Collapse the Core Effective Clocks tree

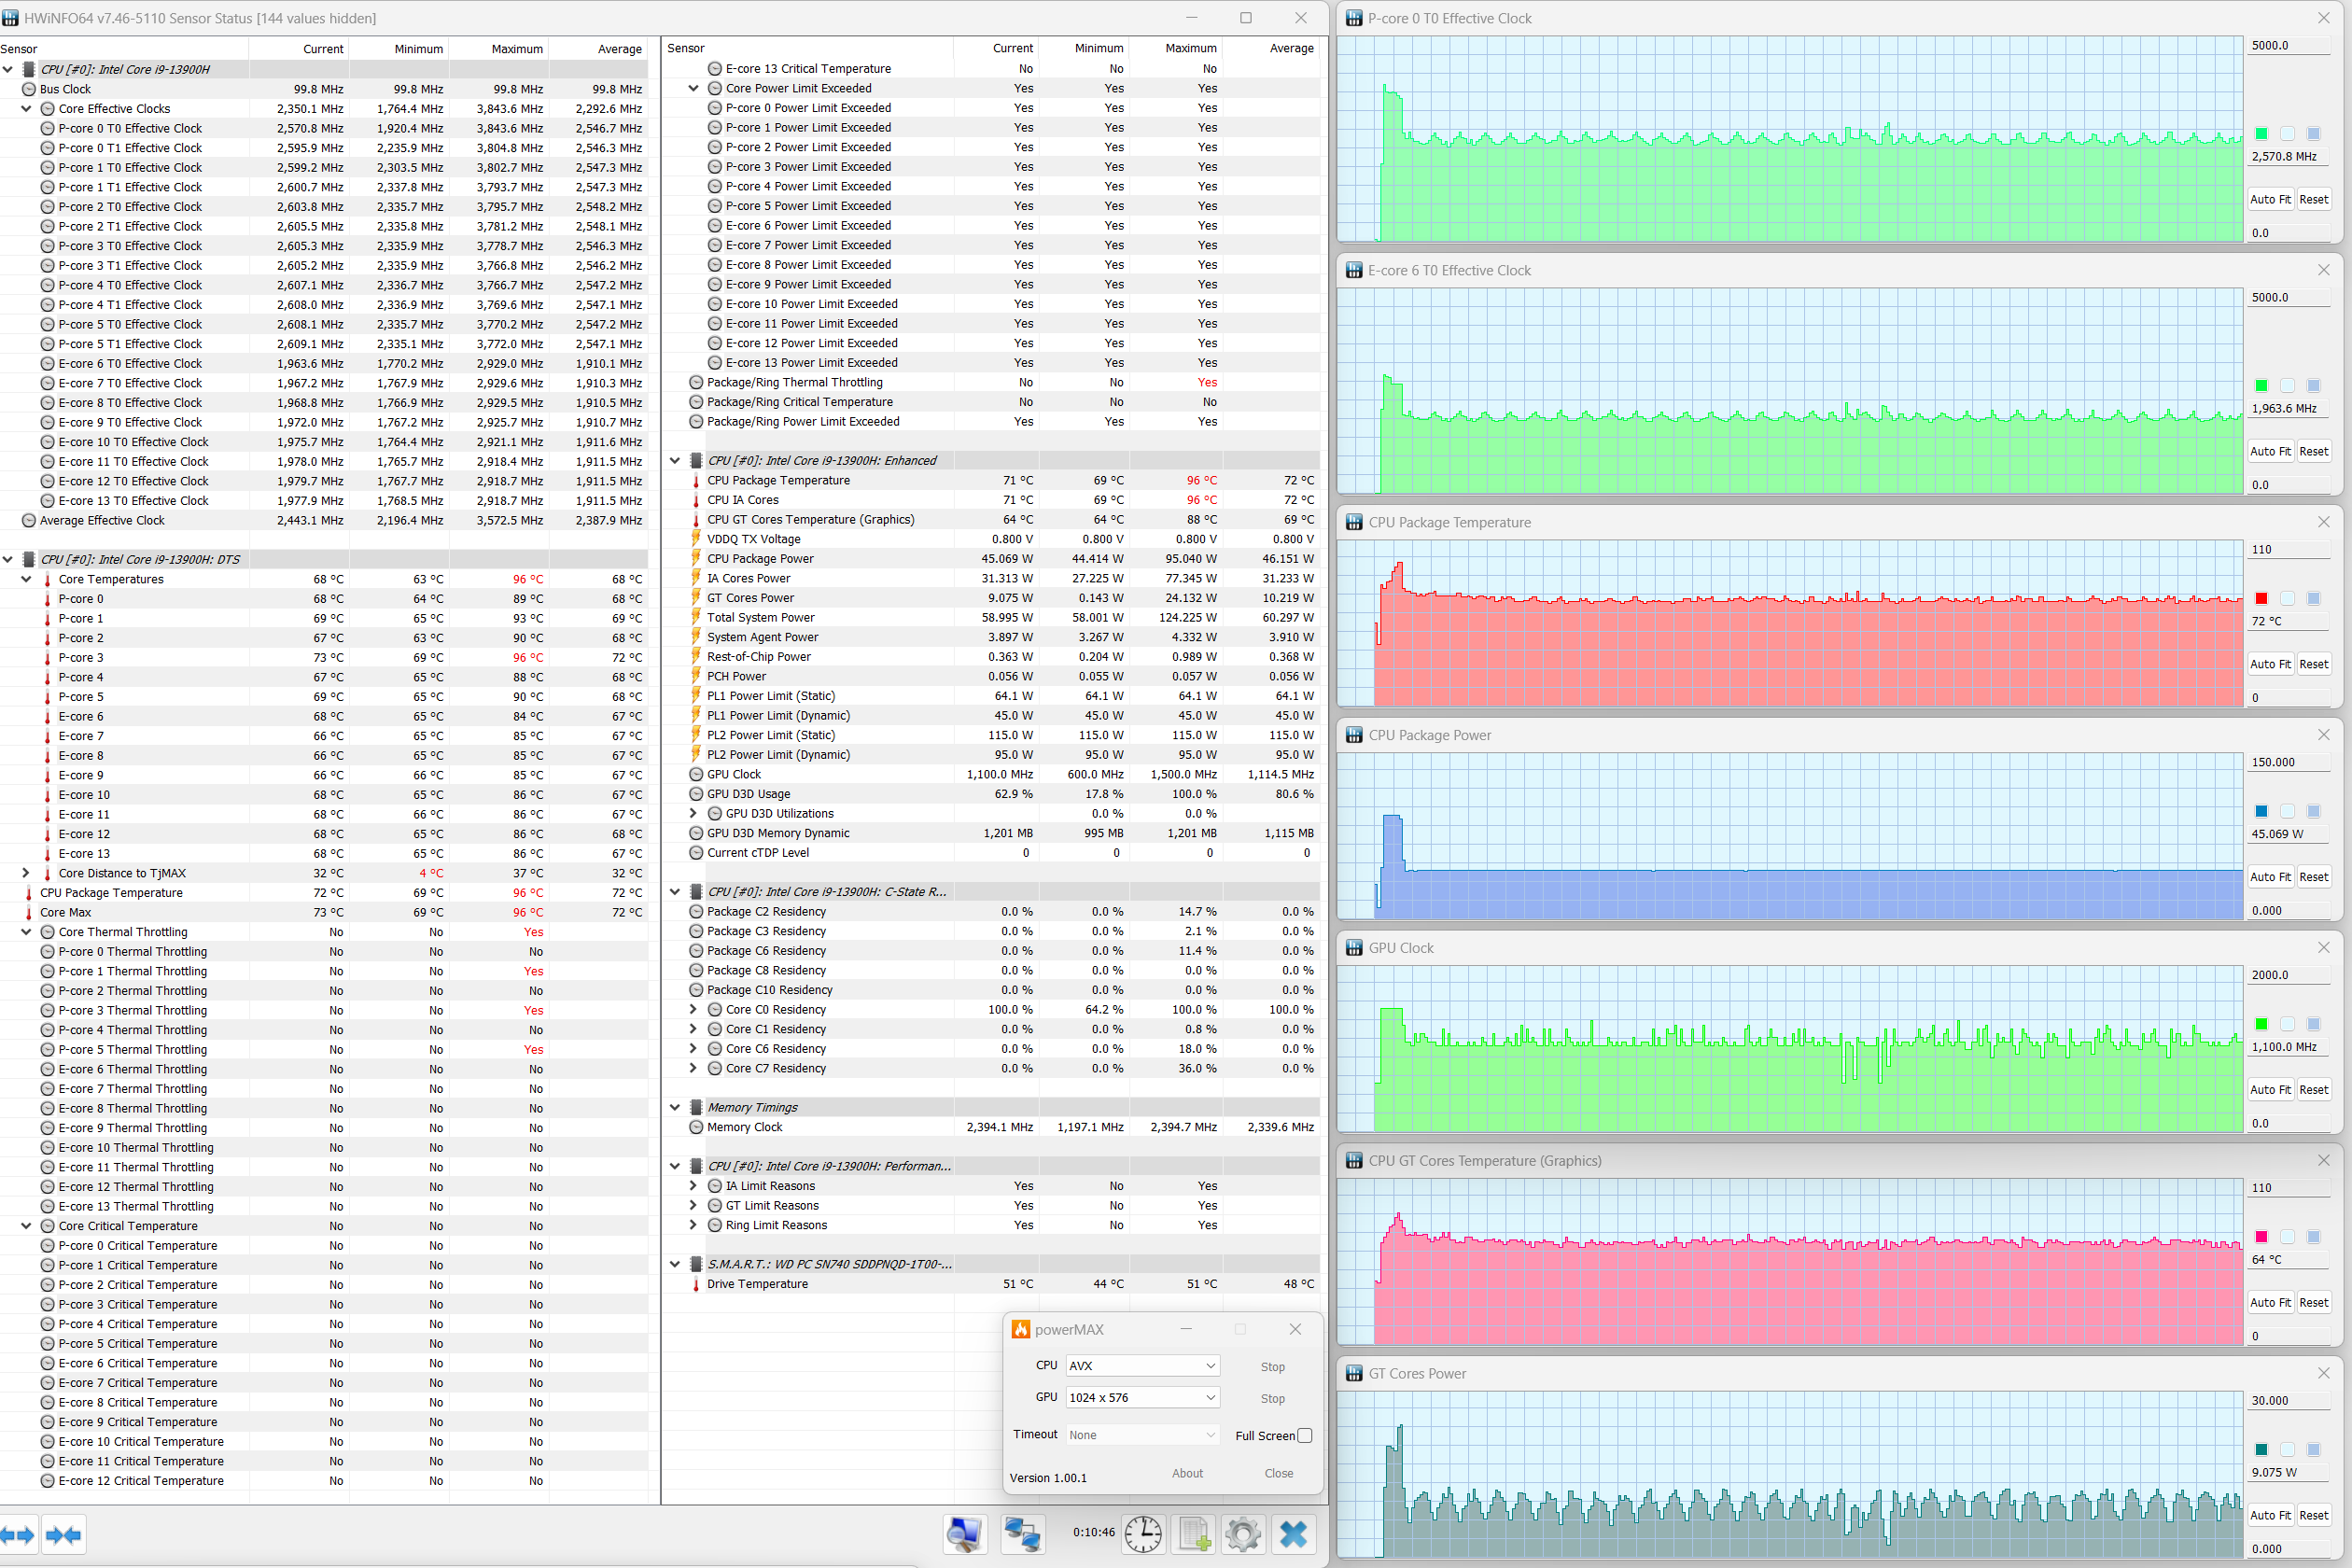[27, 109]
